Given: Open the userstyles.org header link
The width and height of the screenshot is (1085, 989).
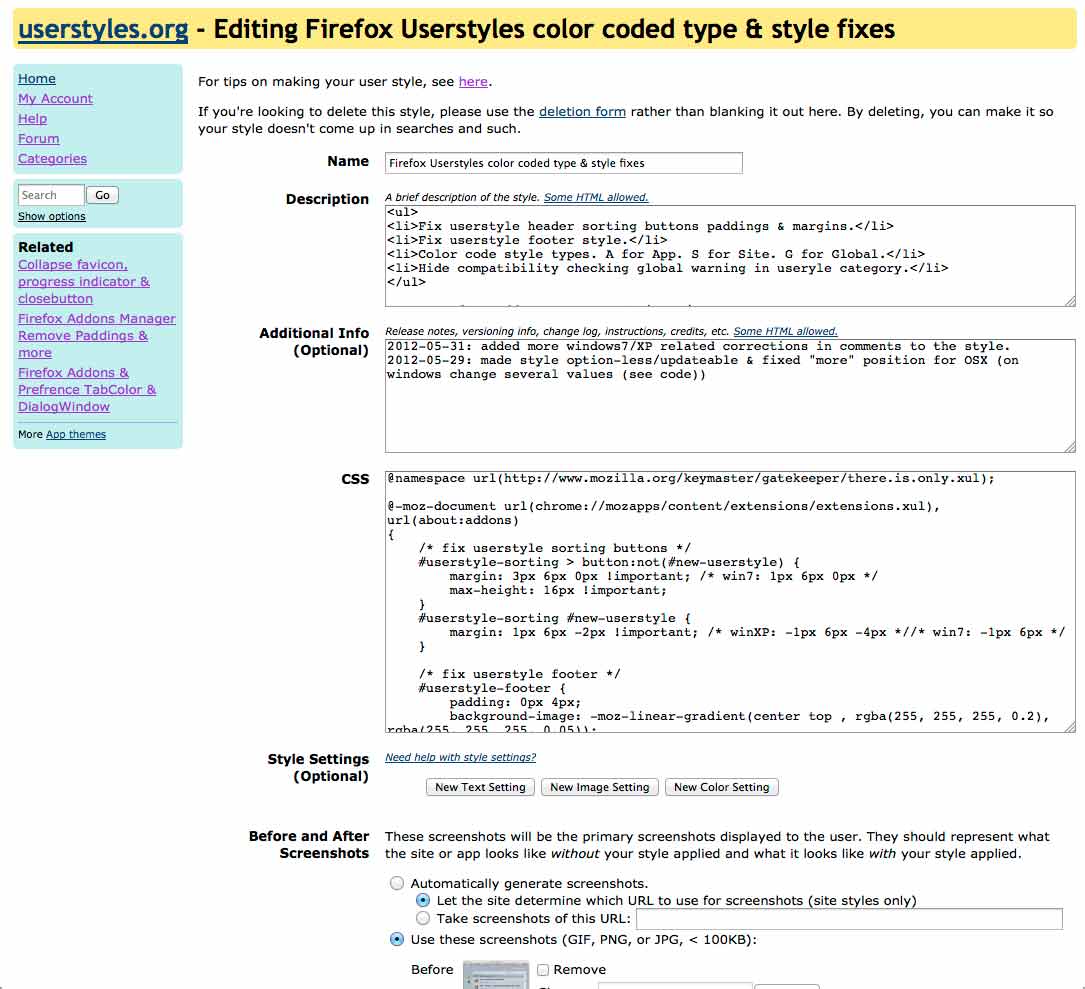Looking at the screenshot, I should coord(103,29).
